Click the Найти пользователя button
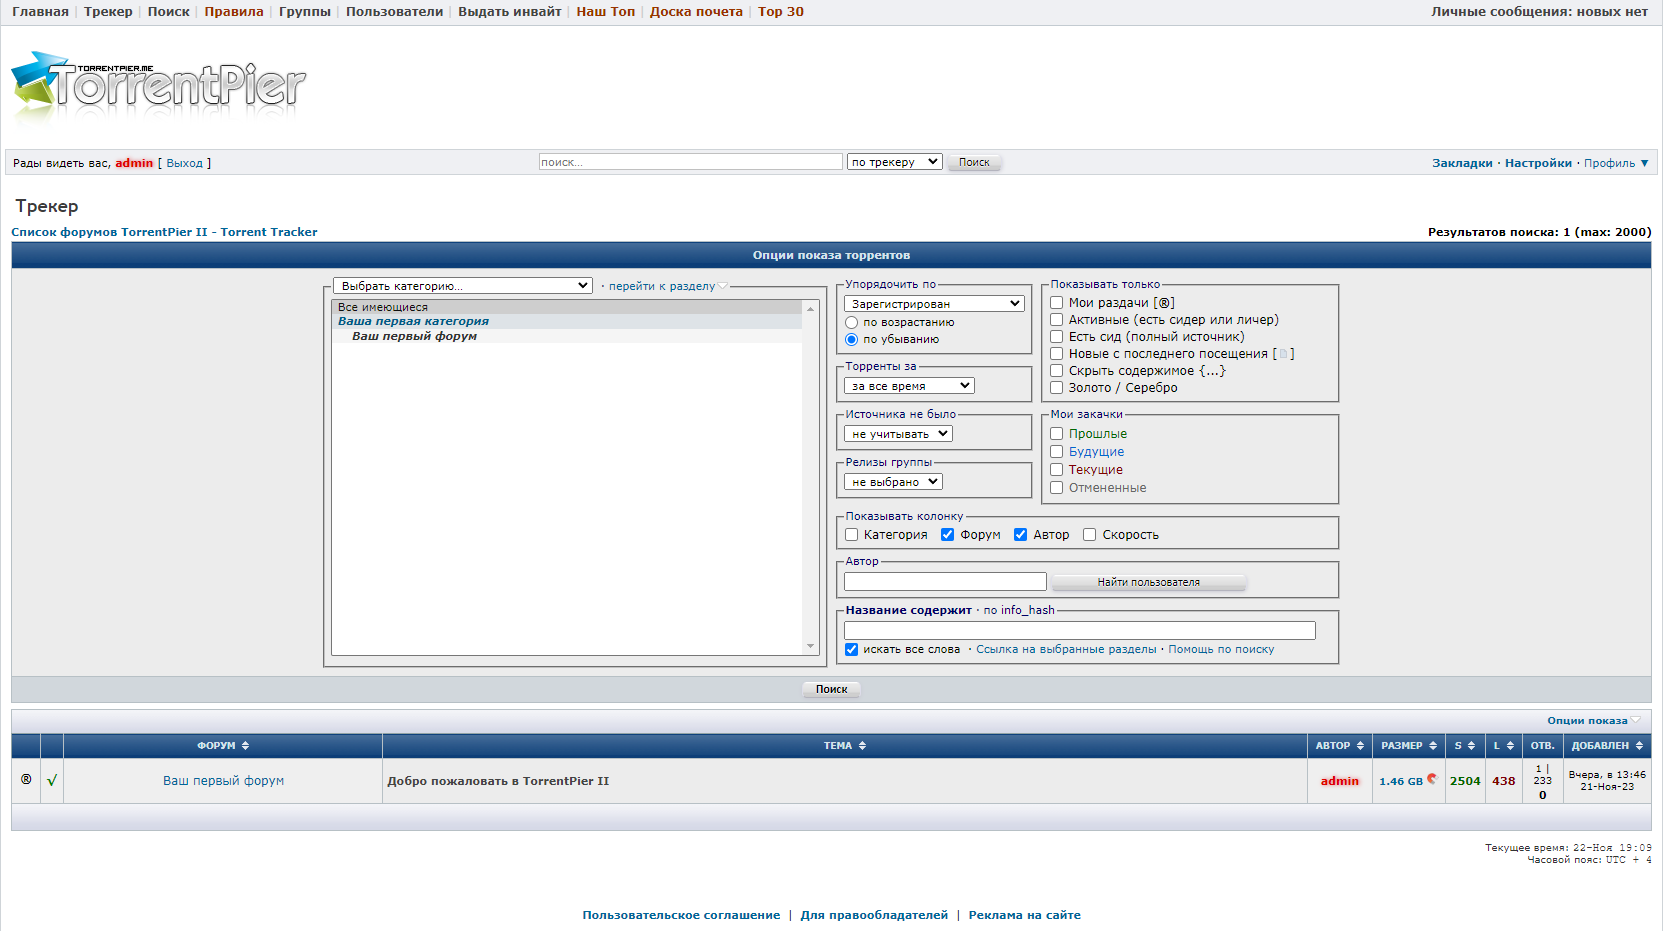The image size is (1663, 931). pyautogui.click(x=1148, y=582)
